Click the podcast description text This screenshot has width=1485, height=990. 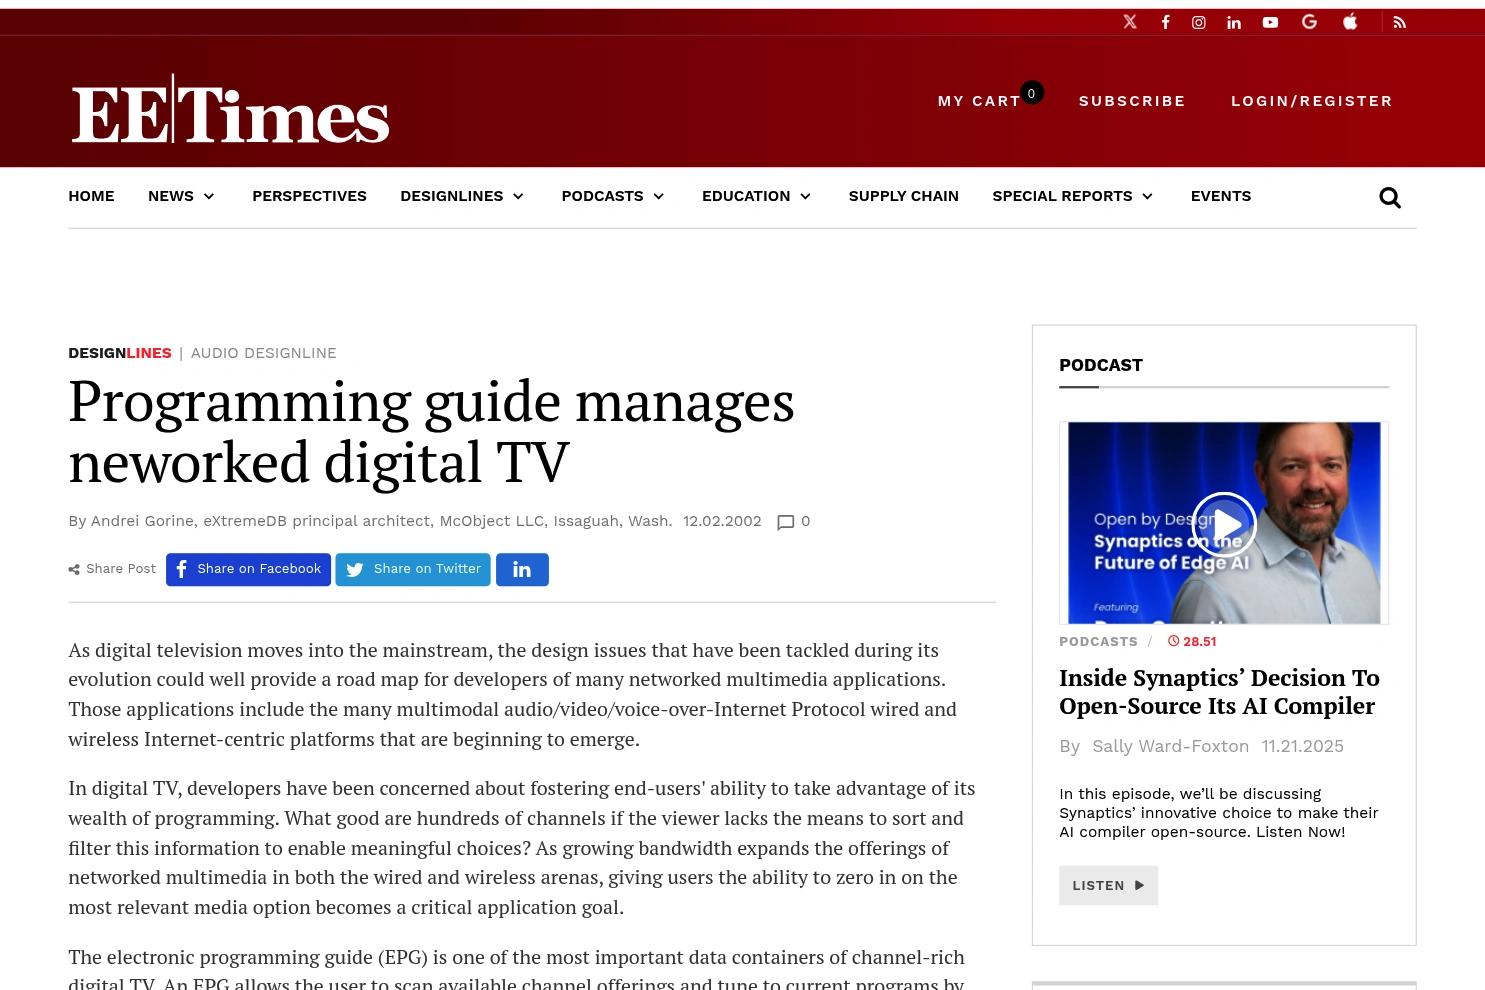[x=1219, y=813]
